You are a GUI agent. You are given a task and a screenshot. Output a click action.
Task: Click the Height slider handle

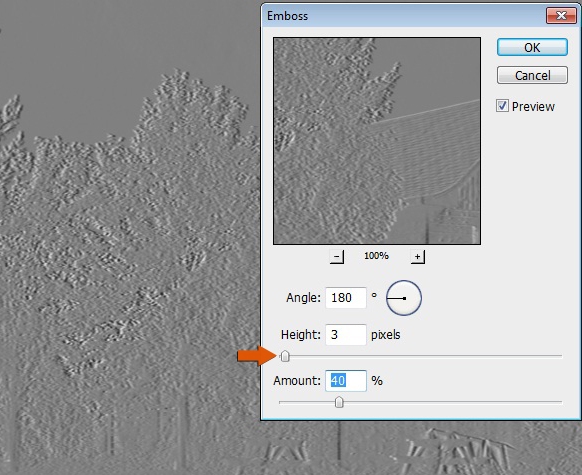point(285,356)
